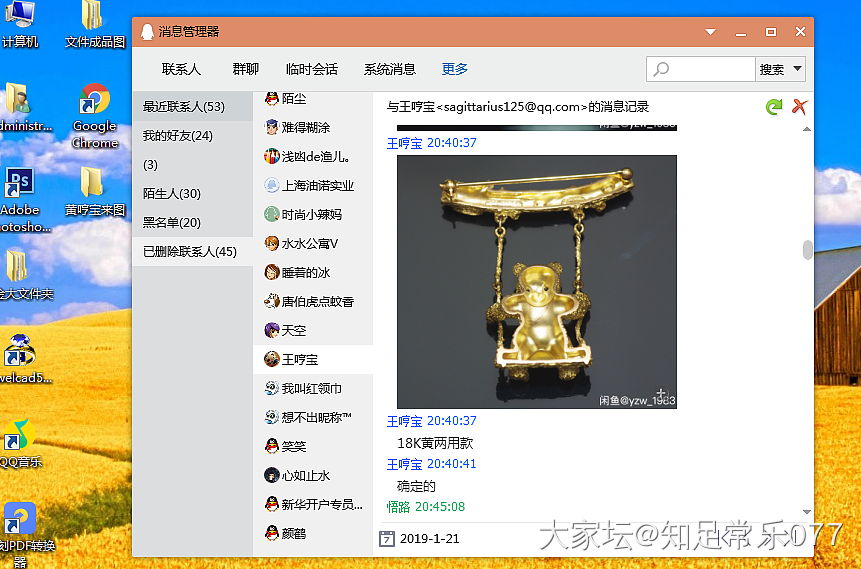This screenshot has height=569, width=861.
Task: Open the 黄哼宝来图 desktop folder
Action: [x=93, y=183]
